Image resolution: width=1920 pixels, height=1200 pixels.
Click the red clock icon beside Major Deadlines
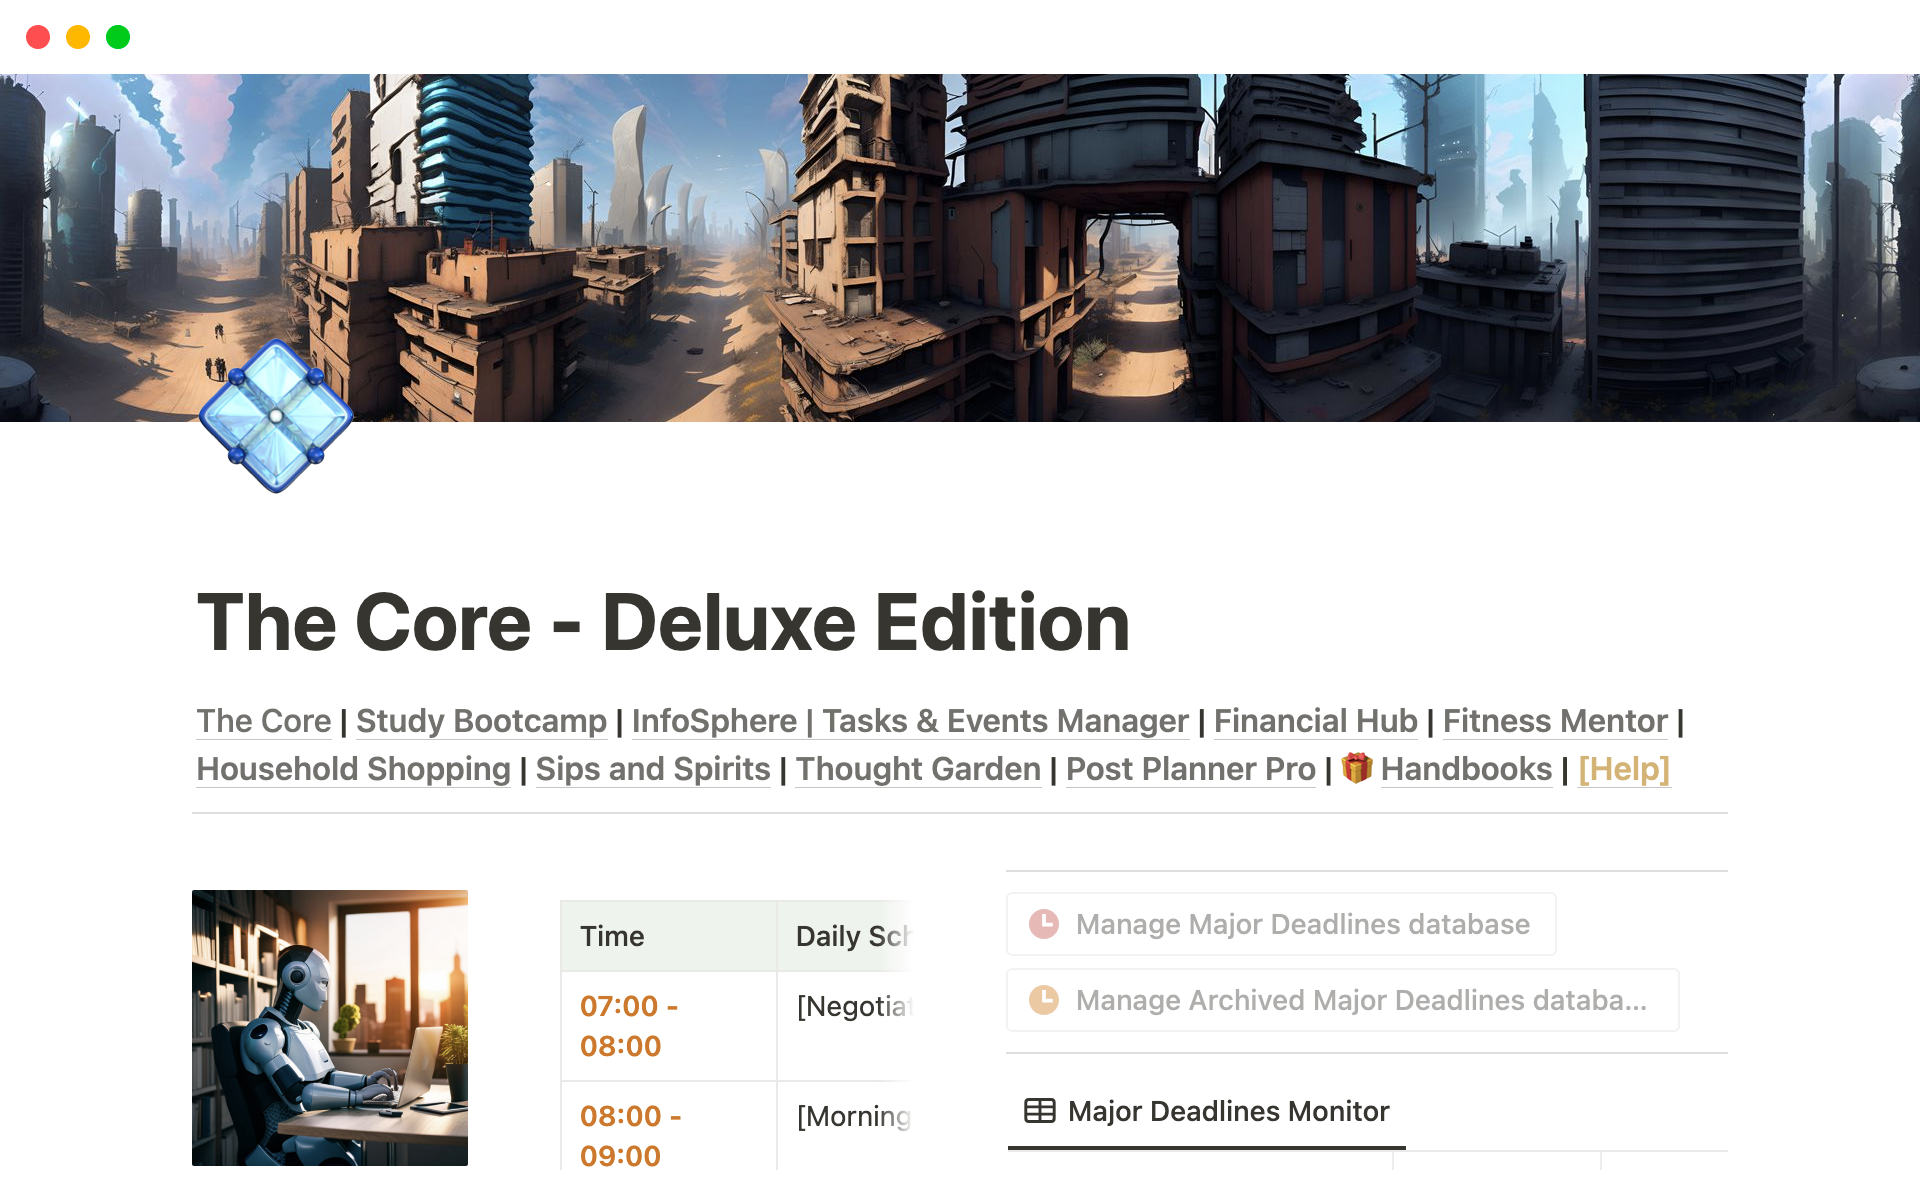pyautogui.click(x=1044, y=924)
